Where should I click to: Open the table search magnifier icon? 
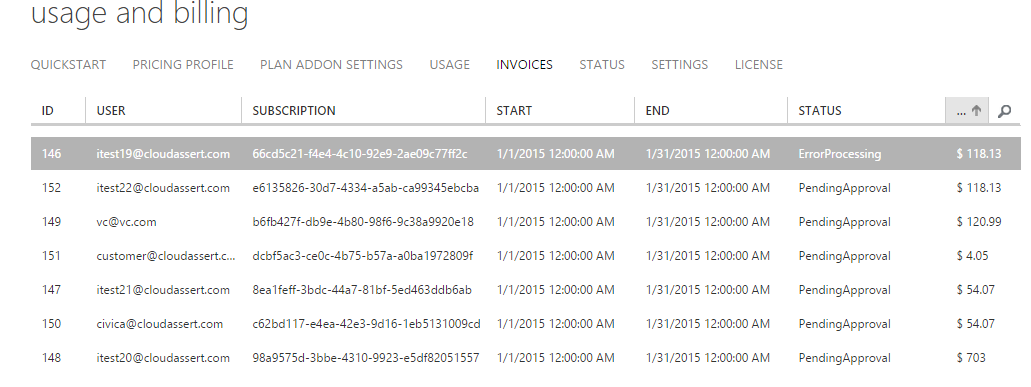1004,111
